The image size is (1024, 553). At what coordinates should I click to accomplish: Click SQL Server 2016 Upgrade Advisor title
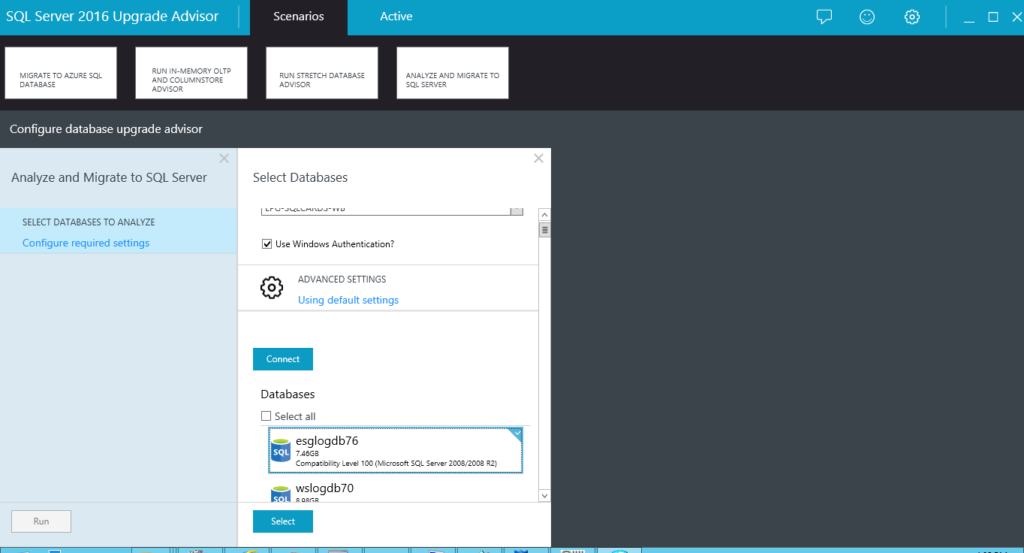click(x=112, y=16)
